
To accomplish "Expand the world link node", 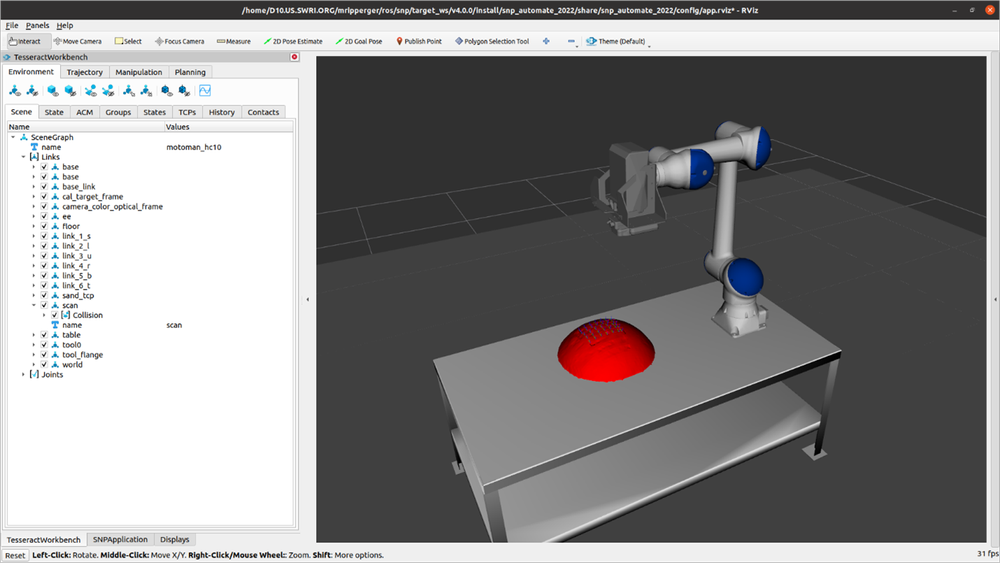I will coord(34,365).
